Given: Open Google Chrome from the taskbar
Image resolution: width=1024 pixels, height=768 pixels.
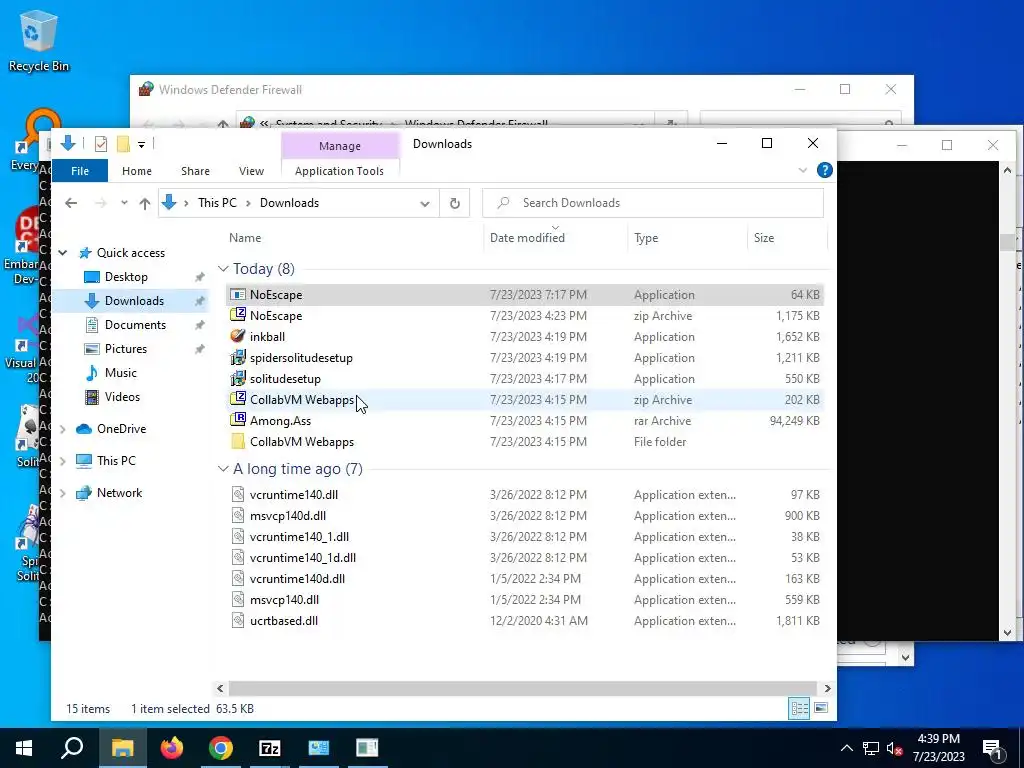Looking at the screenshot, I should [221, 748].
